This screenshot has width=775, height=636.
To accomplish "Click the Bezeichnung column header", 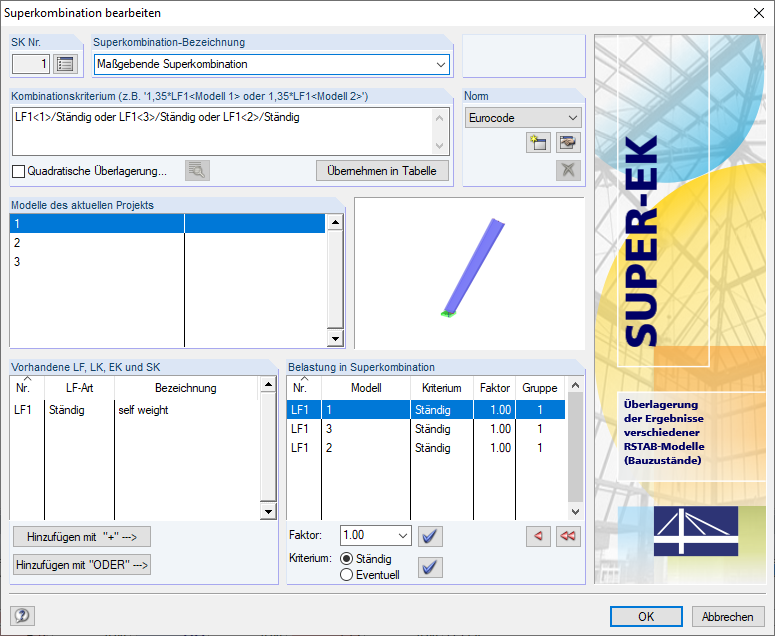I will 186,388.
